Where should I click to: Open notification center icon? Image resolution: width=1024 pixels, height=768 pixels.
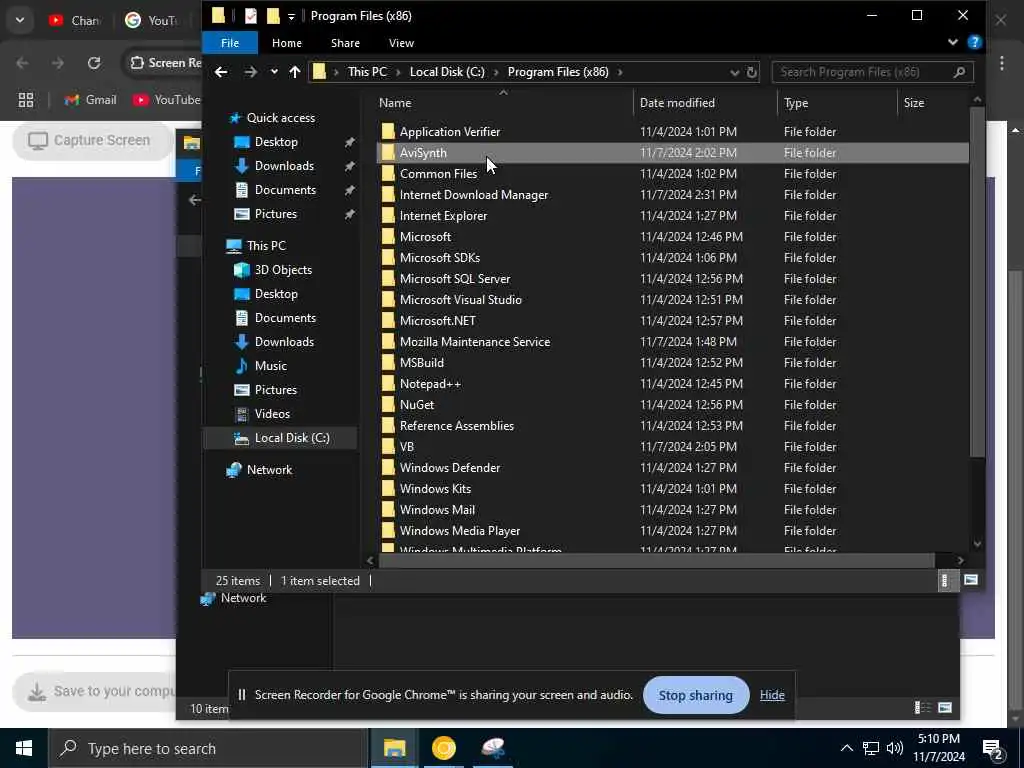point(993,749)
